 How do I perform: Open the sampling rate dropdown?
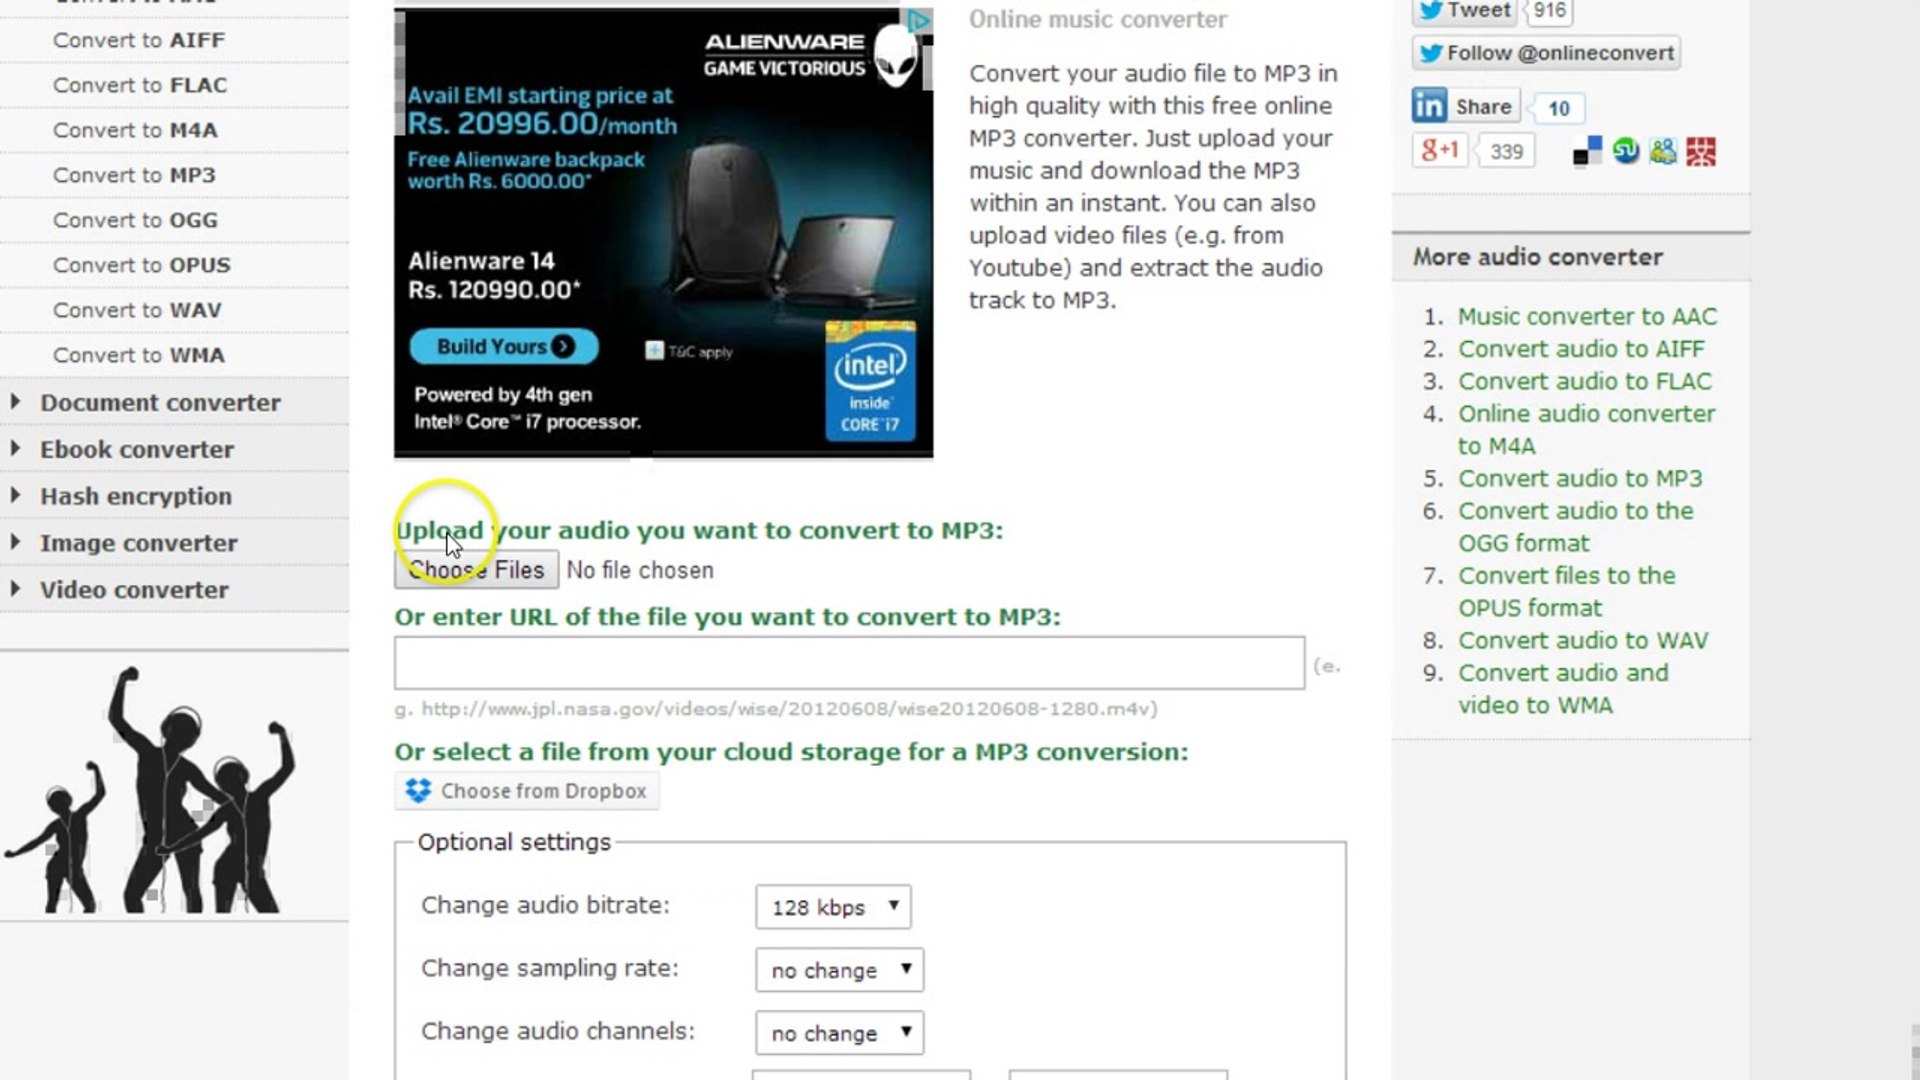pos(838,969)
